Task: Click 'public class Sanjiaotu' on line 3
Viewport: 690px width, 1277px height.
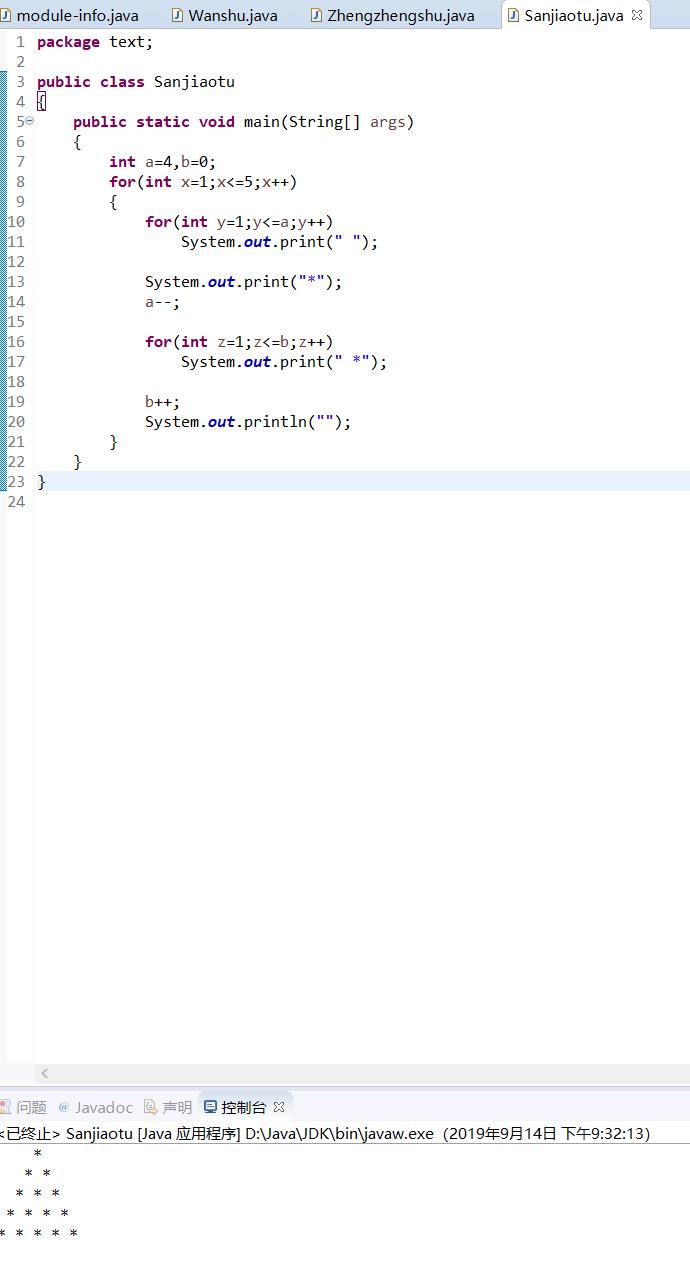Action: pos(136,82)
